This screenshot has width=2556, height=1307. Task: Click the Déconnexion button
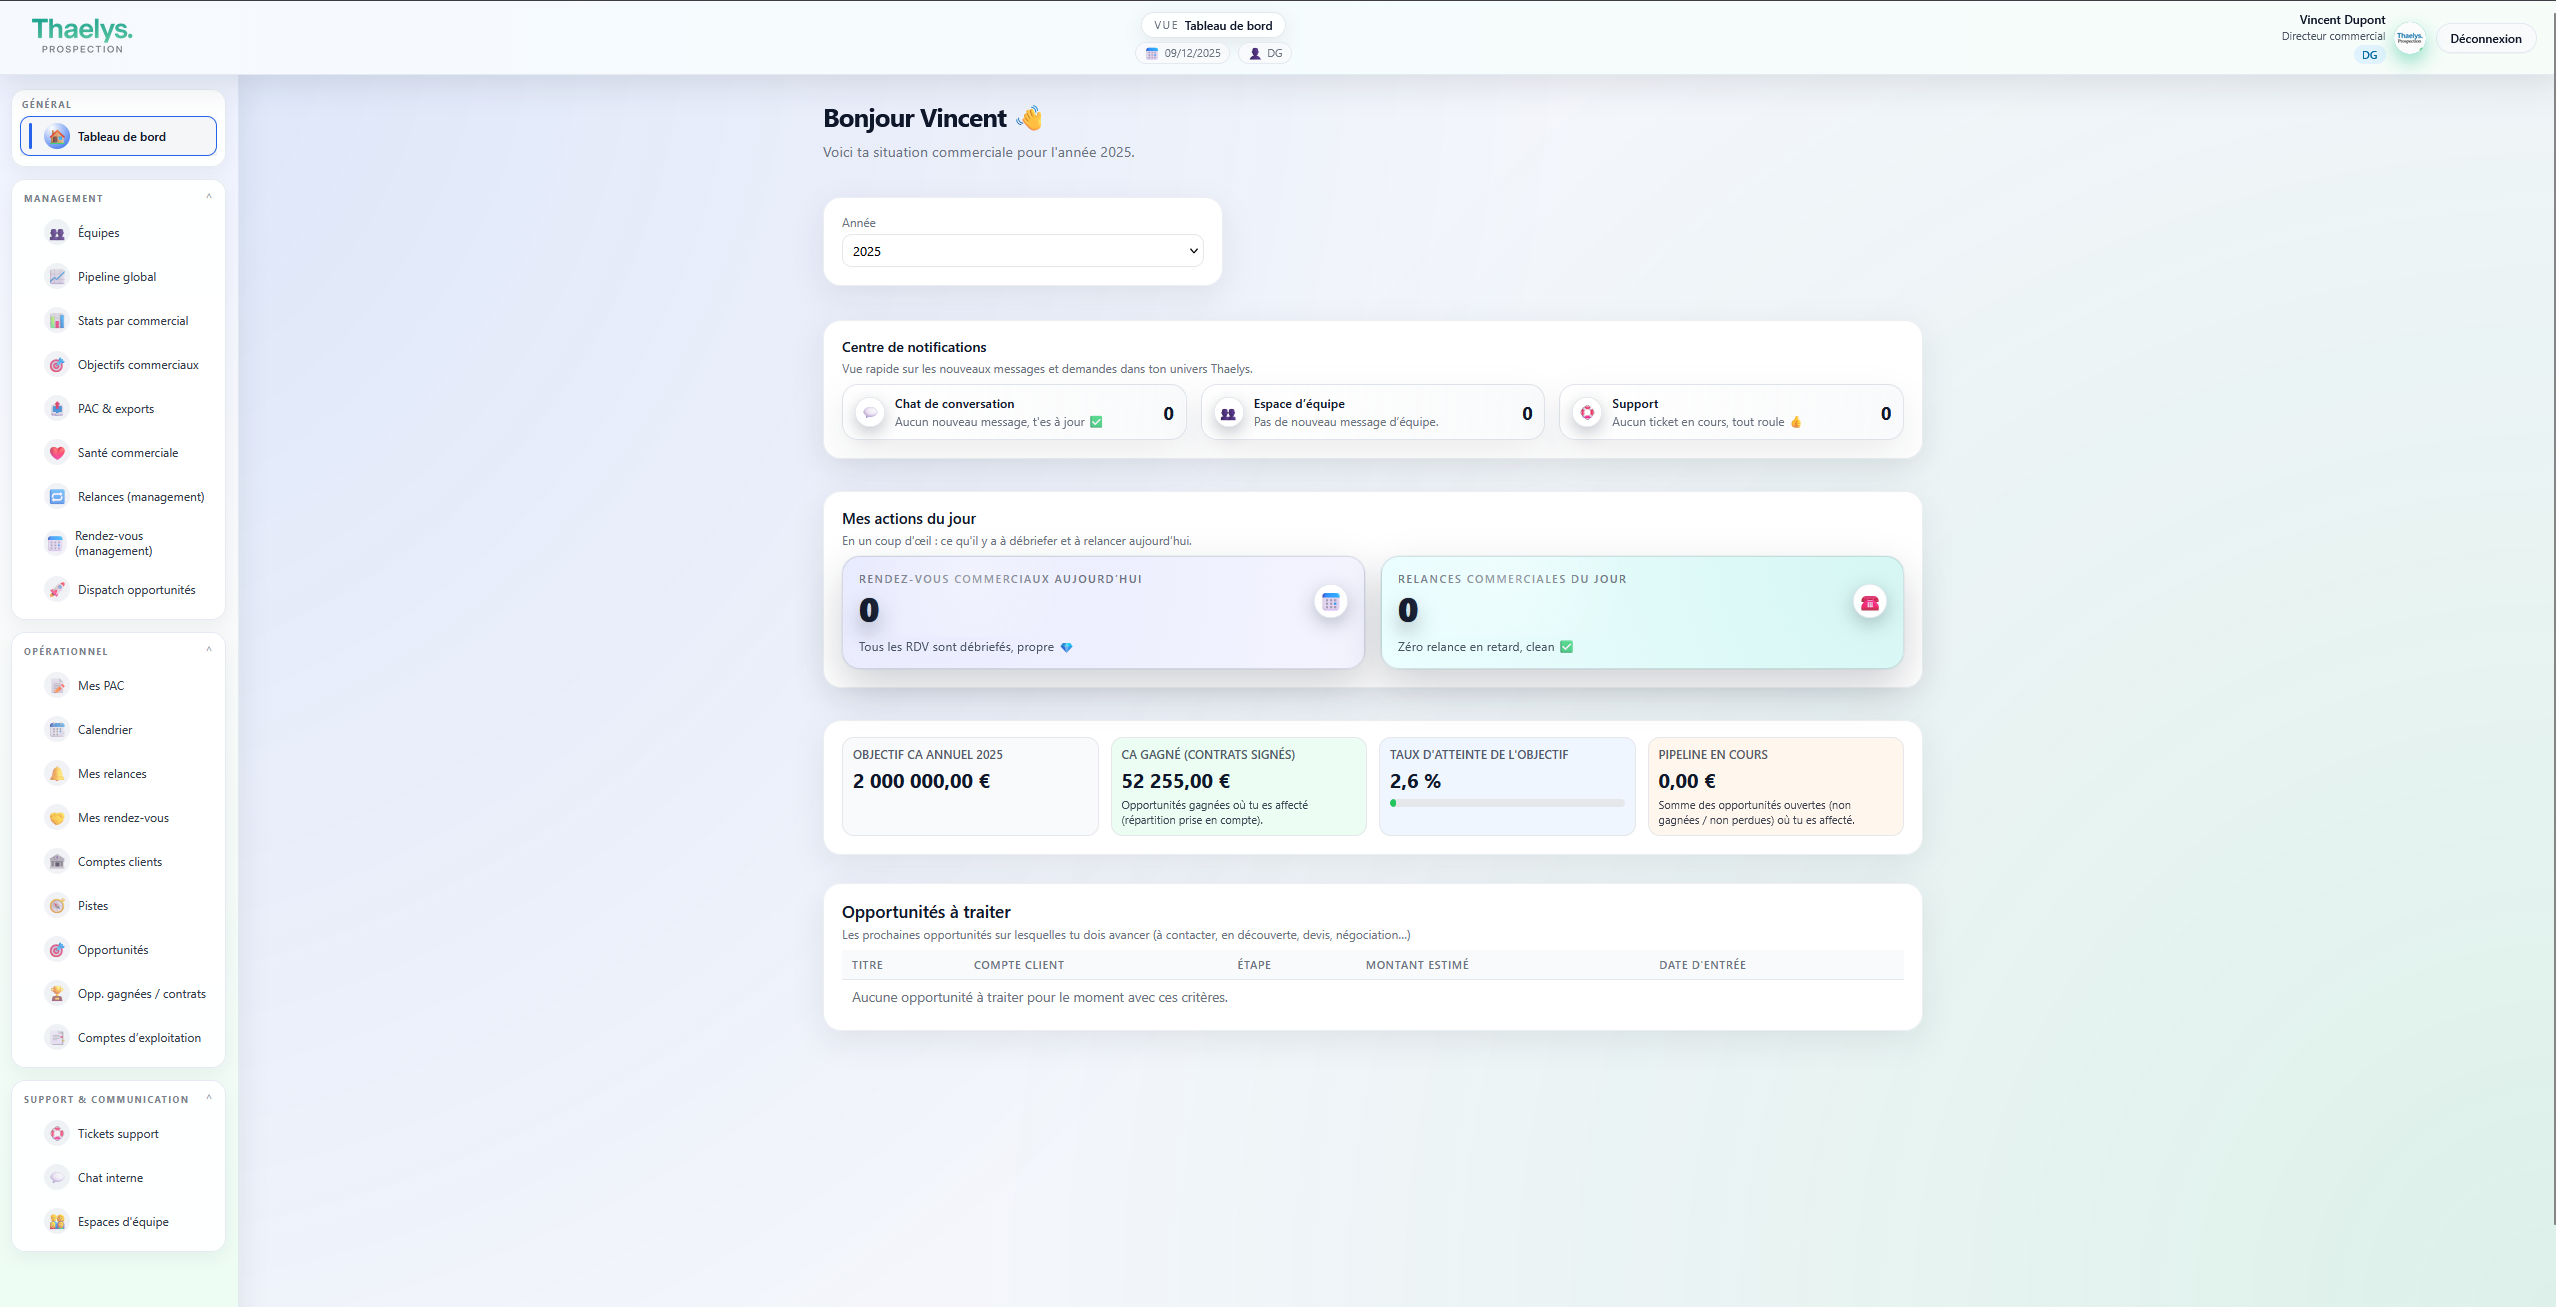tap(2485, 39)
